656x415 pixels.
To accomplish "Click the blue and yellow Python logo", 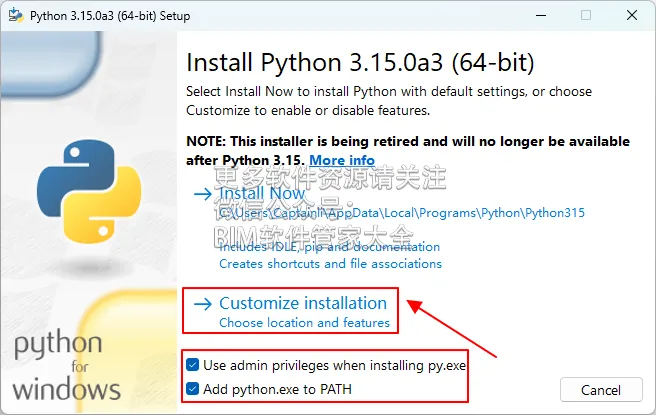I will tap(89, 192).
